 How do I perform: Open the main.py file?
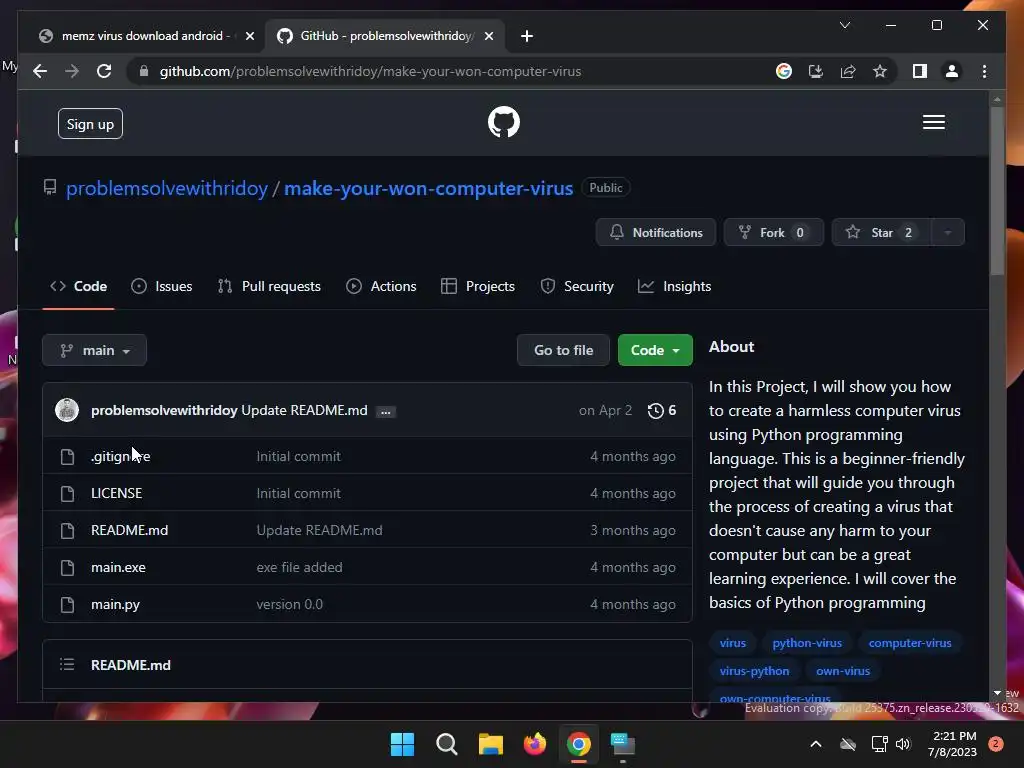[x=116, y=605]
